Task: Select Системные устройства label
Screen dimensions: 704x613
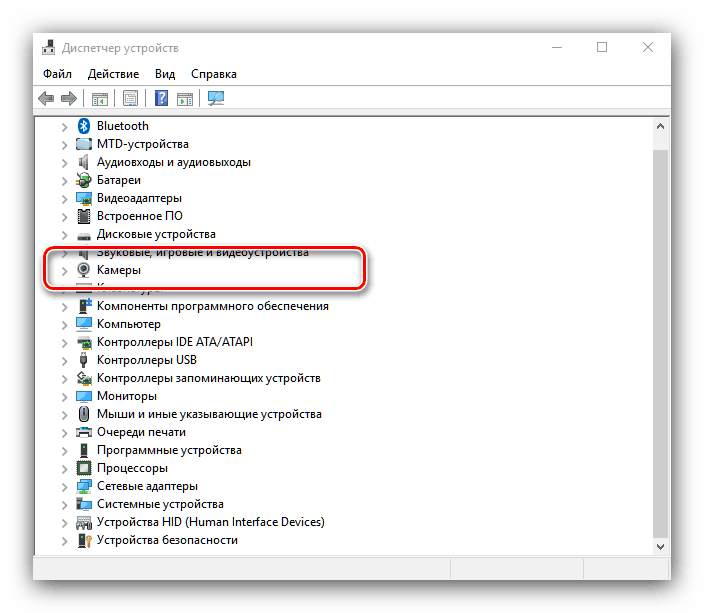Action: point(160,504)
